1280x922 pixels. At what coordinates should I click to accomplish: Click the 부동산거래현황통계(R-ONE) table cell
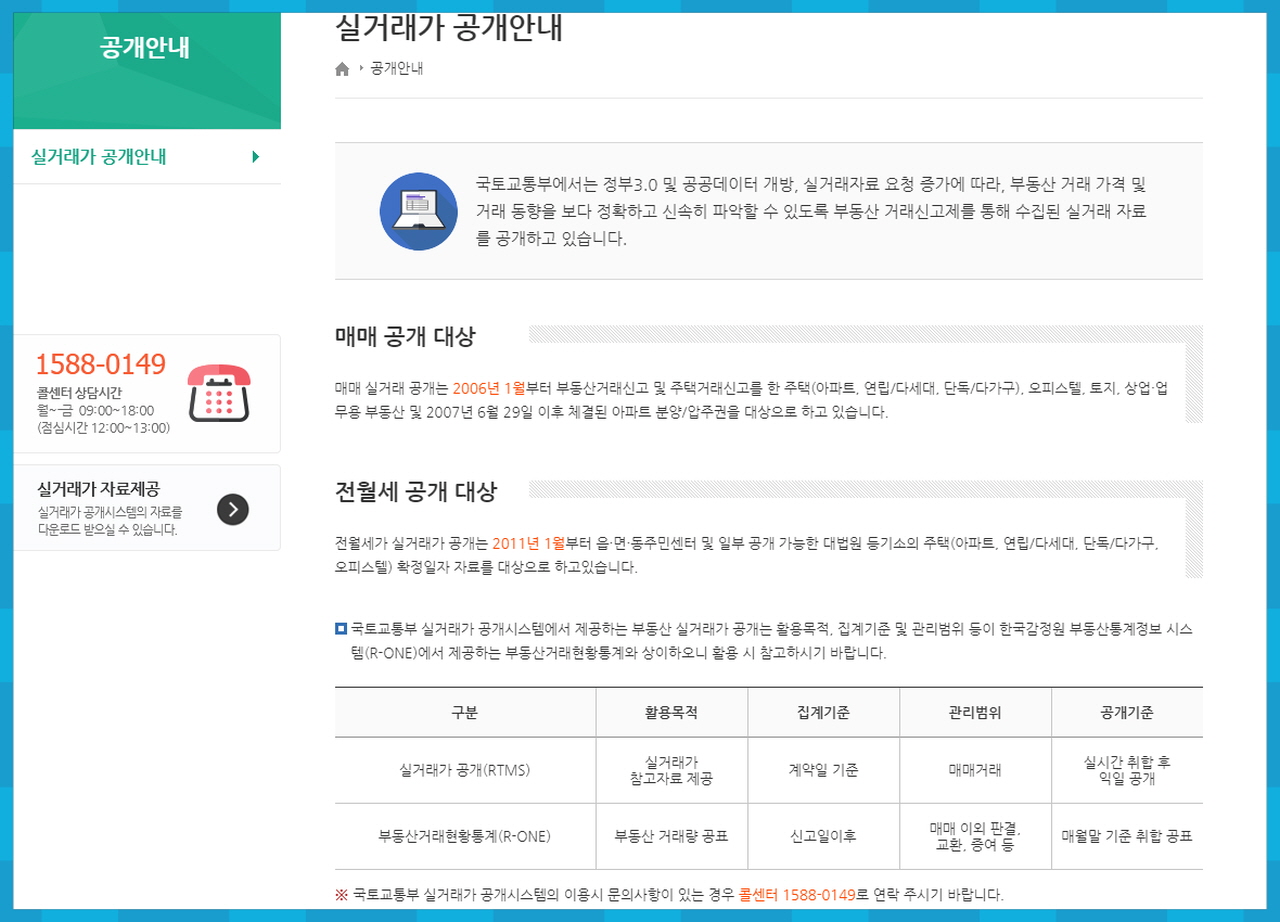pos(465,836)
